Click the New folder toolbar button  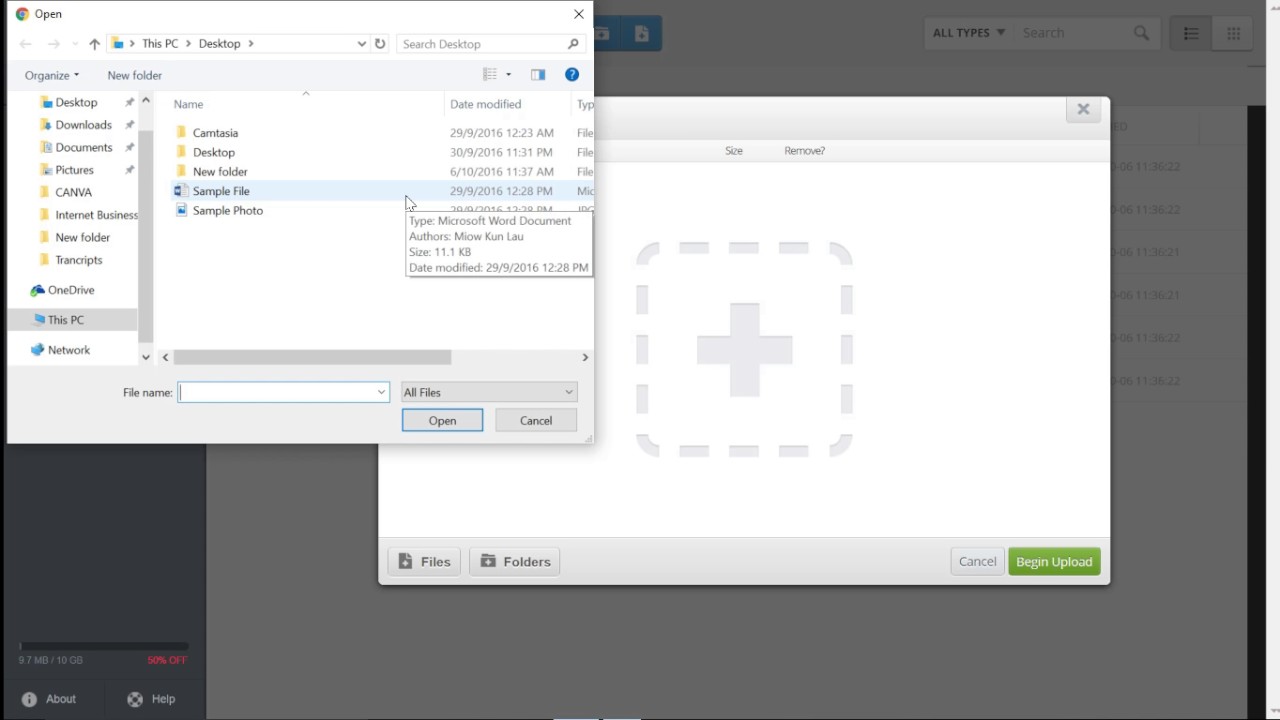coord(135,75)
